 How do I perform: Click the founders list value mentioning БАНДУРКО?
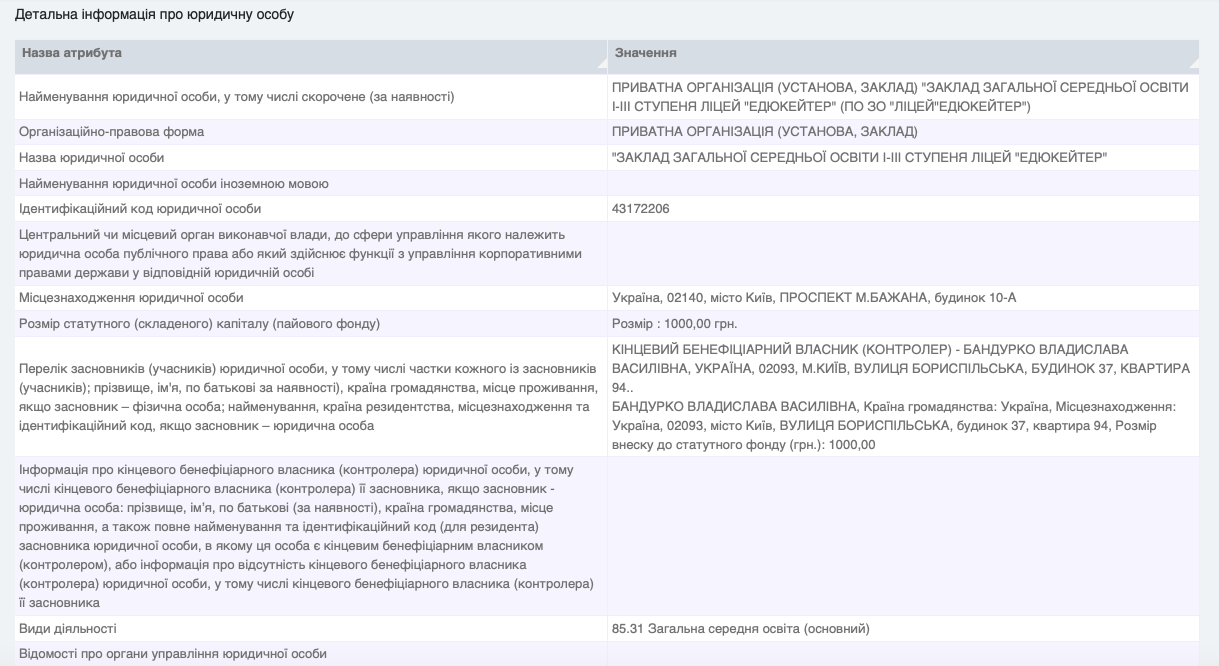point(900,397)
